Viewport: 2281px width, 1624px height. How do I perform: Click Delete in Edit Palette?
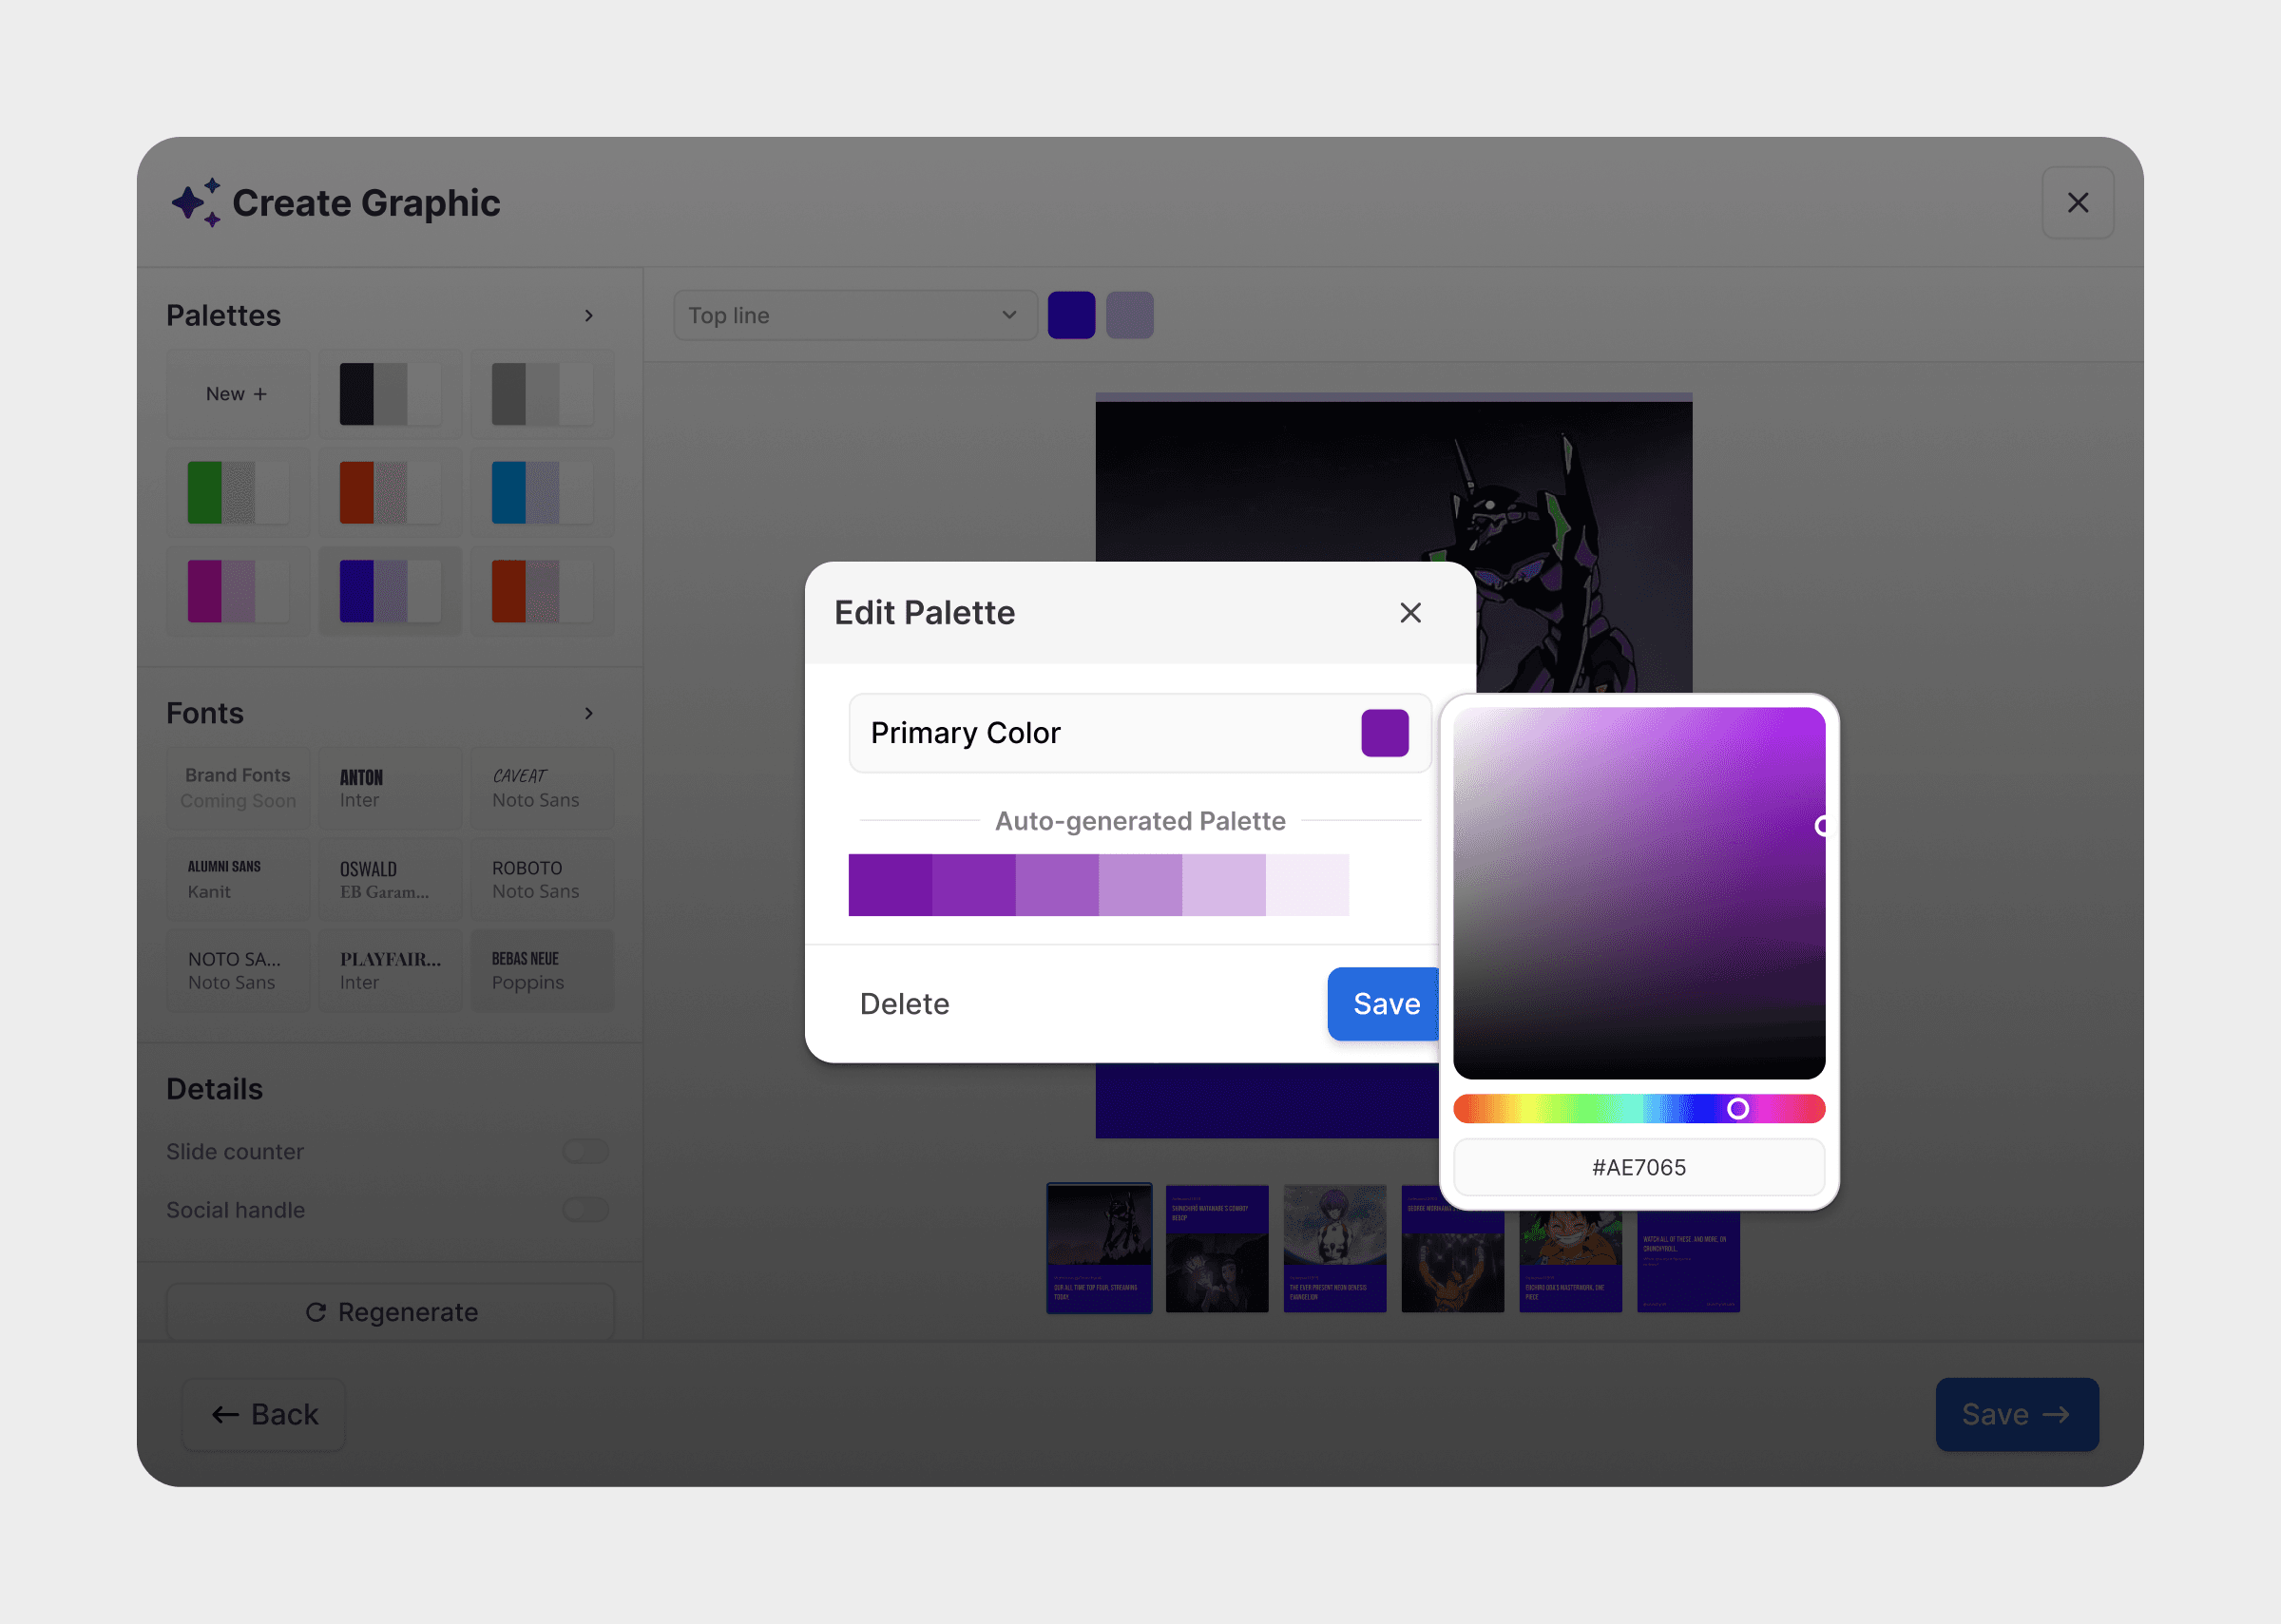(x=904, y=1004)
